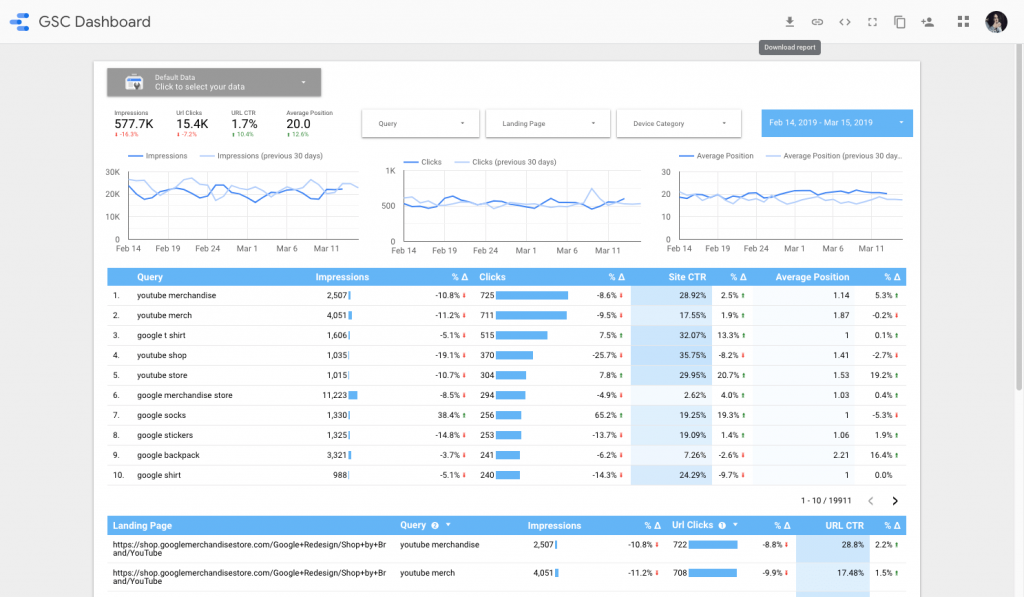The image size is (1024, 597).
Task: Show help for the Query column
Action: click(x=435, y=525)
